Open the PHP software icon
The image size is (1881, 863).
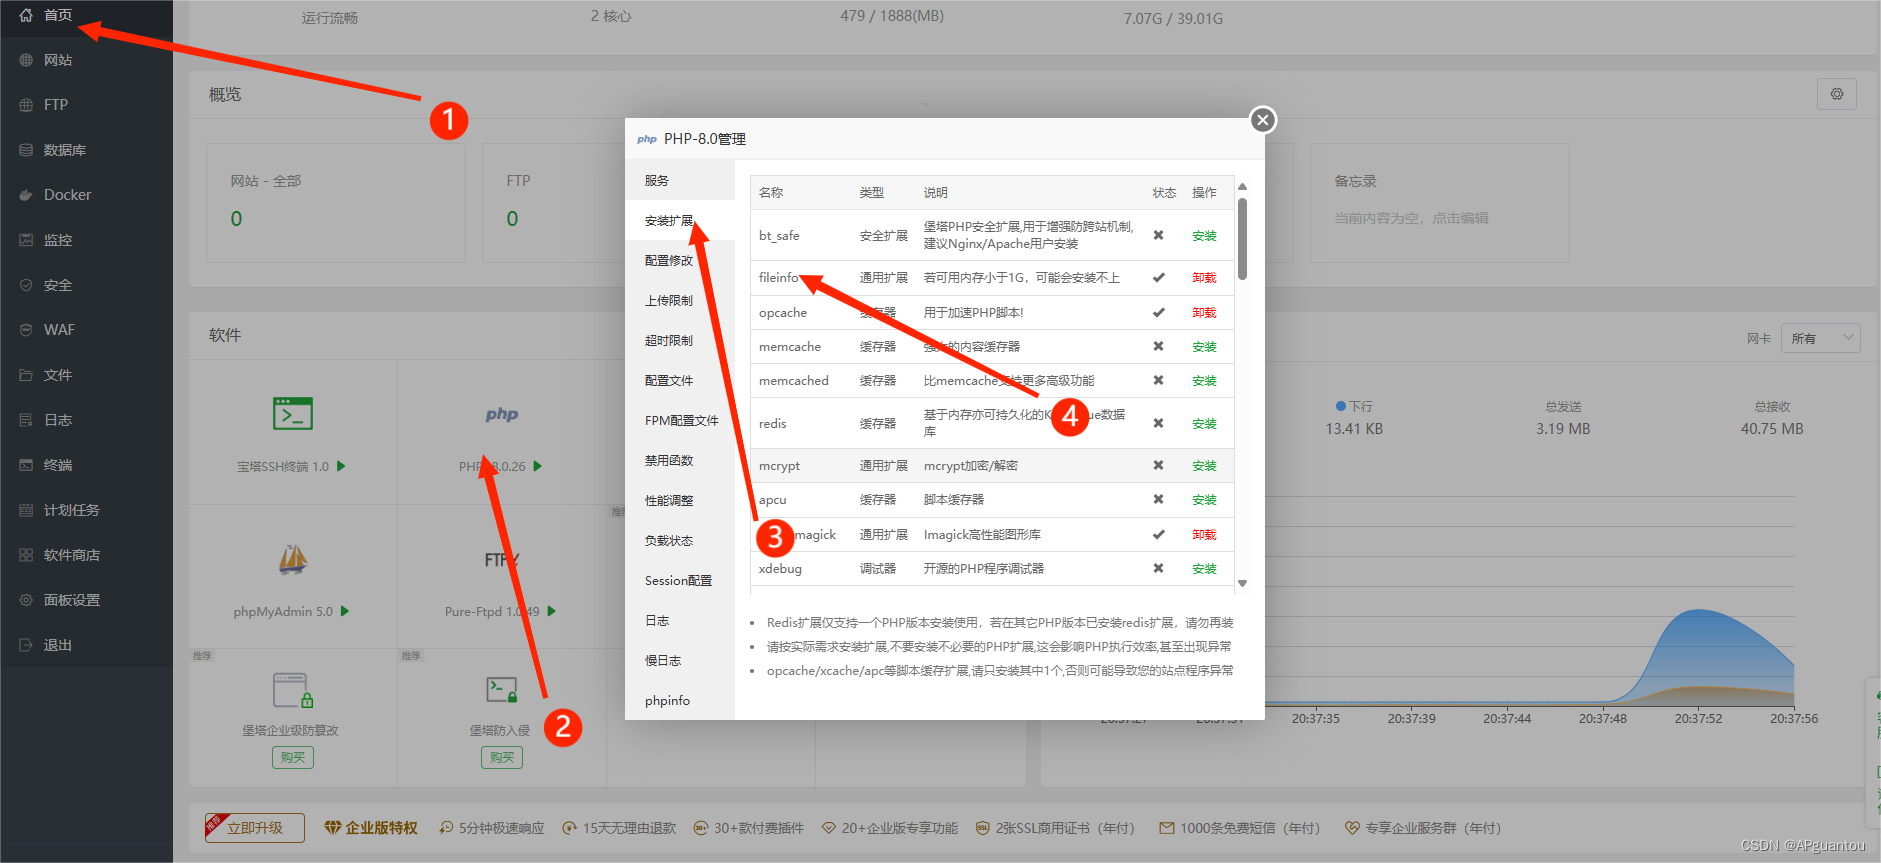pyautogui.click(x=502, y=414)
